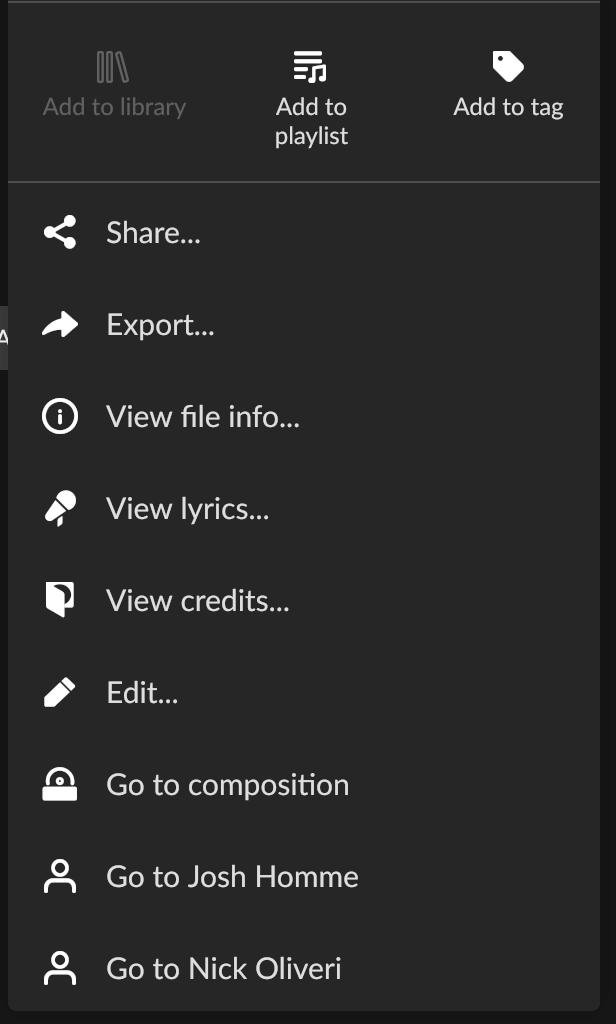The height and width of the screenshot is (1024, 616).
Task: Select the "View credits..." text entry
Action: coord(198,601)
